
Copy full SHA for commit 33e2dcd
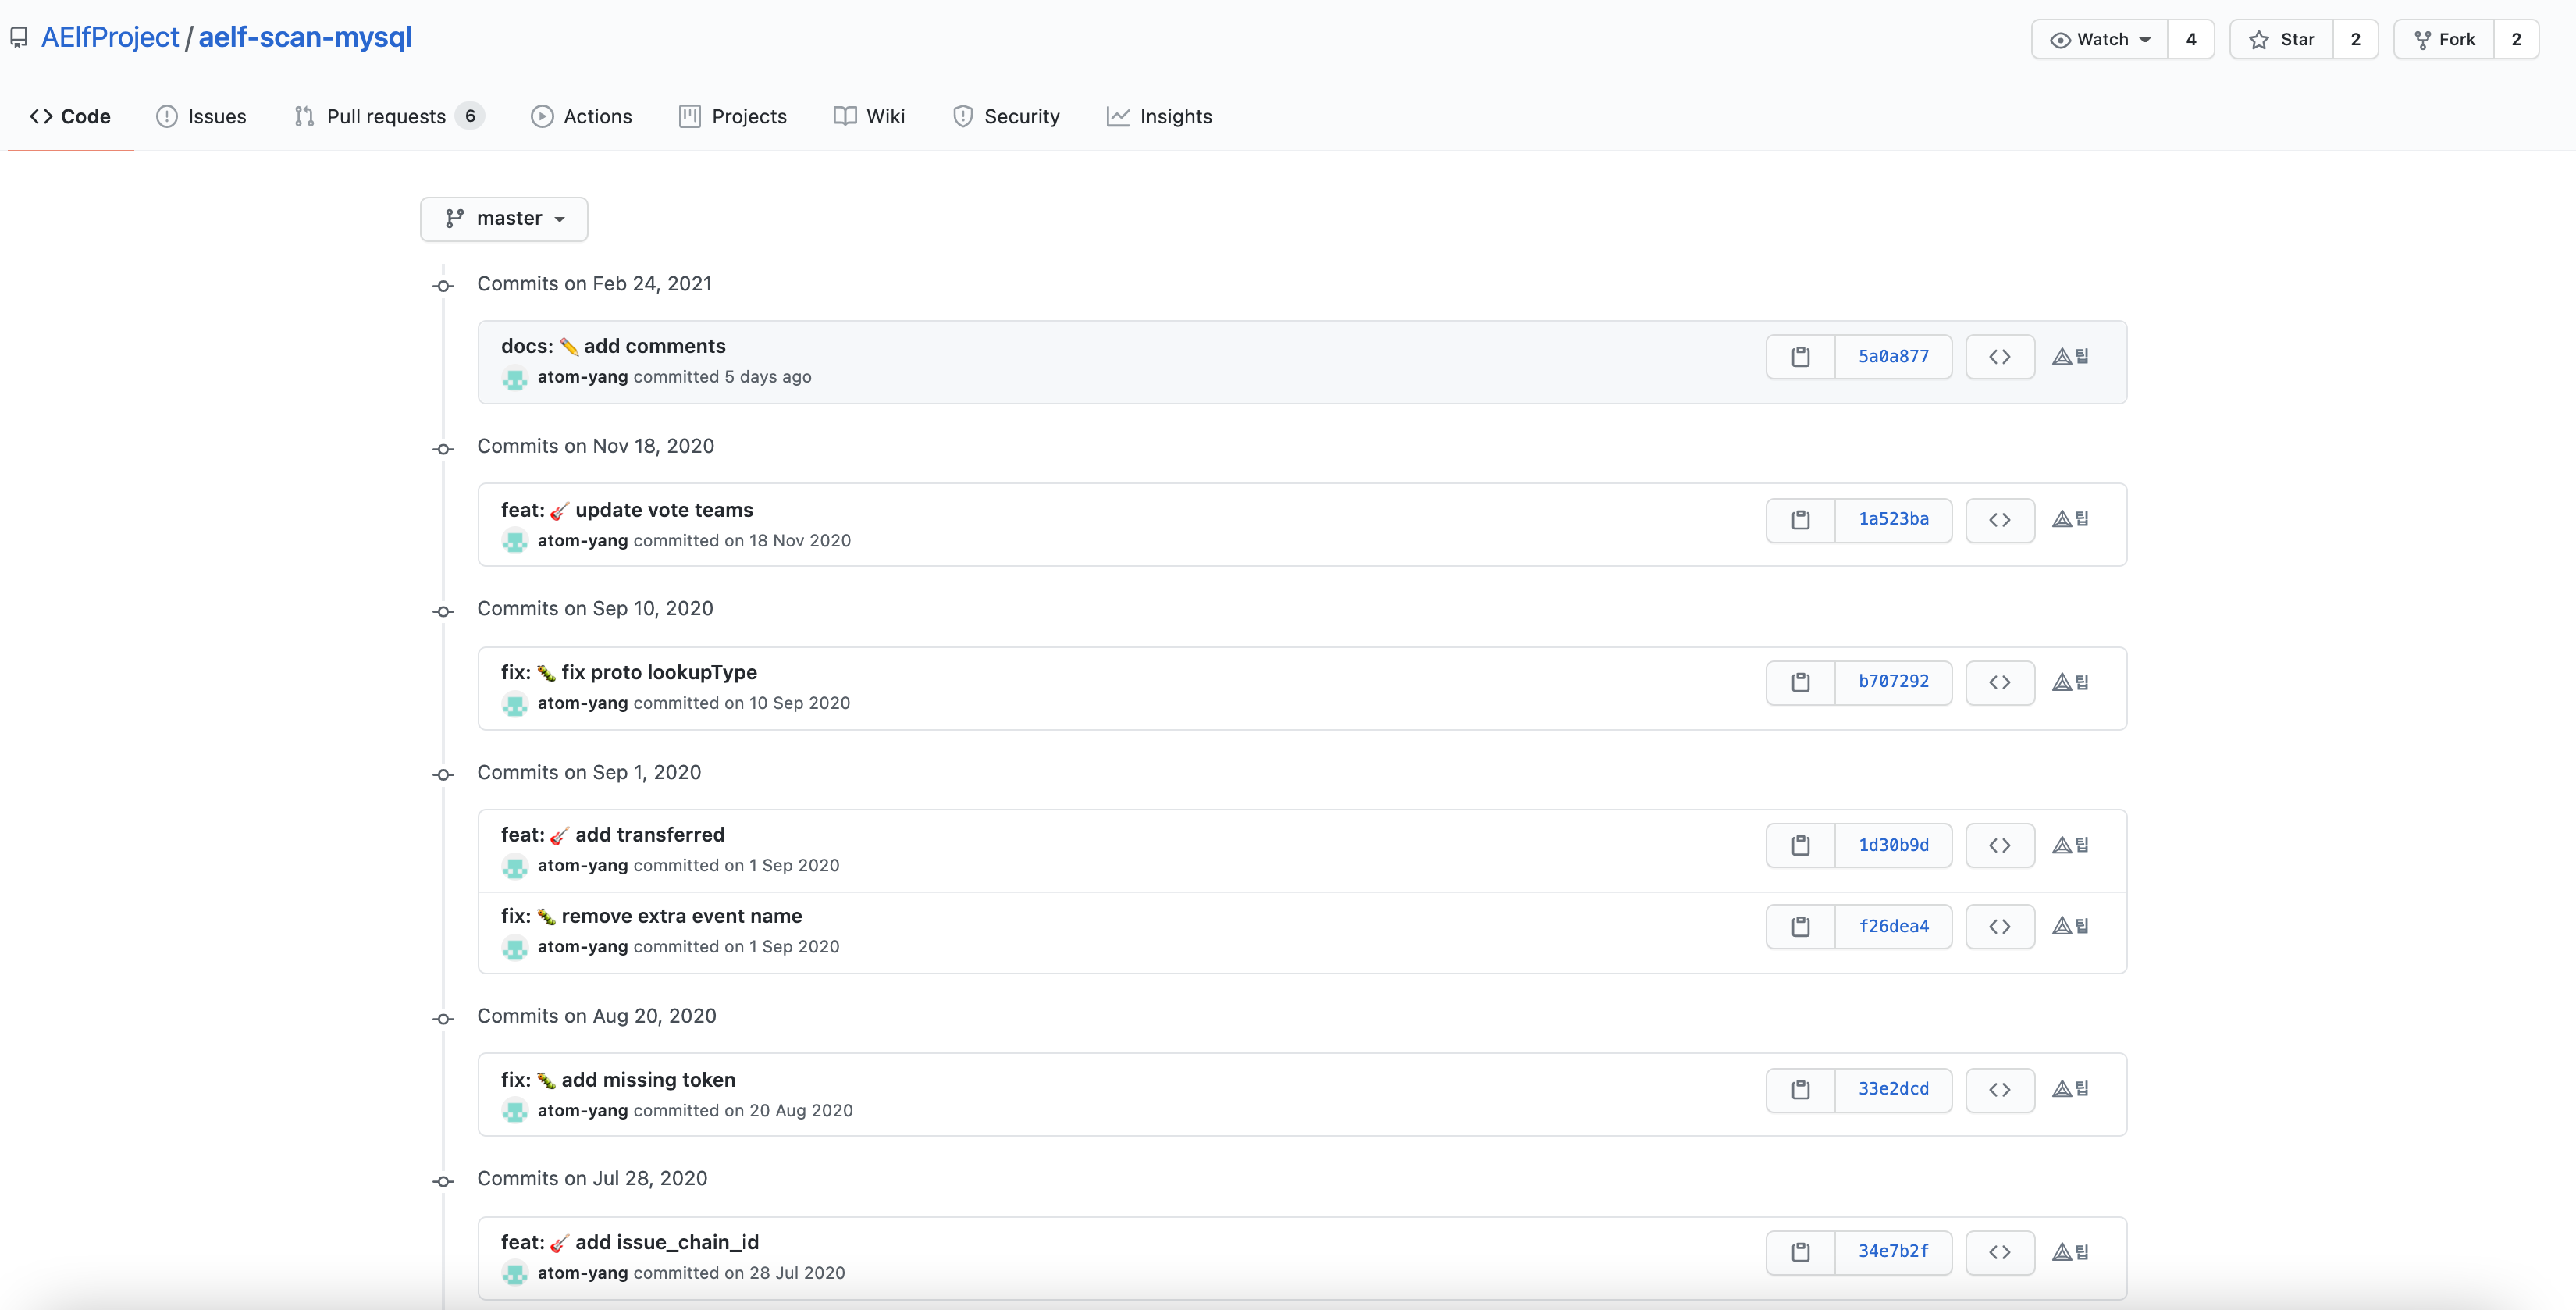pos(1800,1090)
